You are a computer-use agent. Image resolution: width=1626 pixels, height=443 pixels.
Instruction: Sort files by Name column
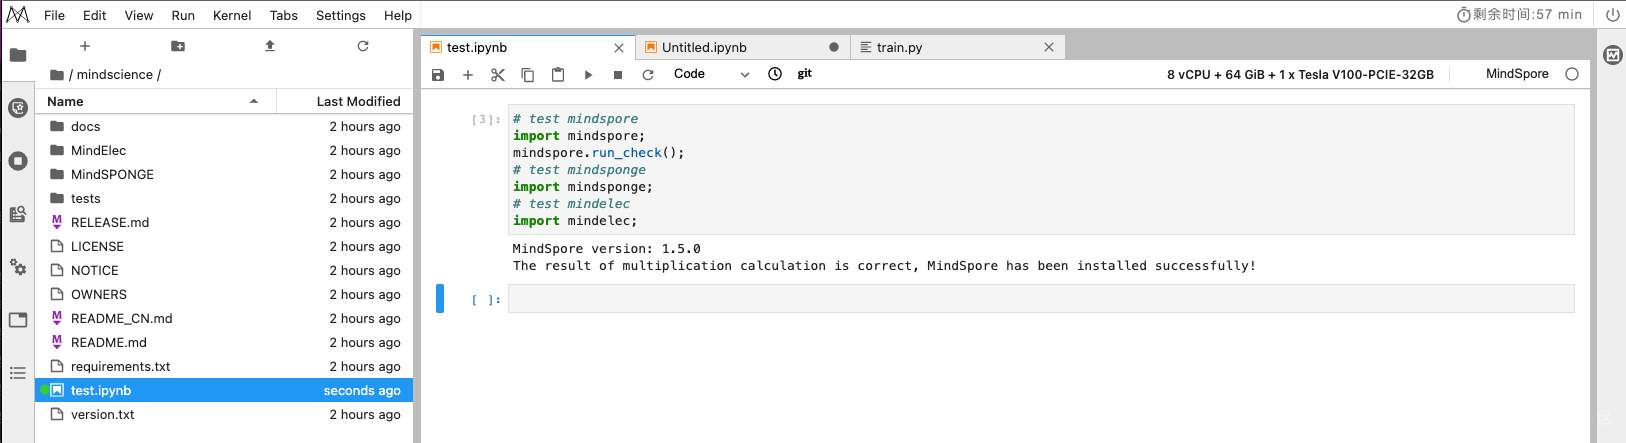[155, 101]
